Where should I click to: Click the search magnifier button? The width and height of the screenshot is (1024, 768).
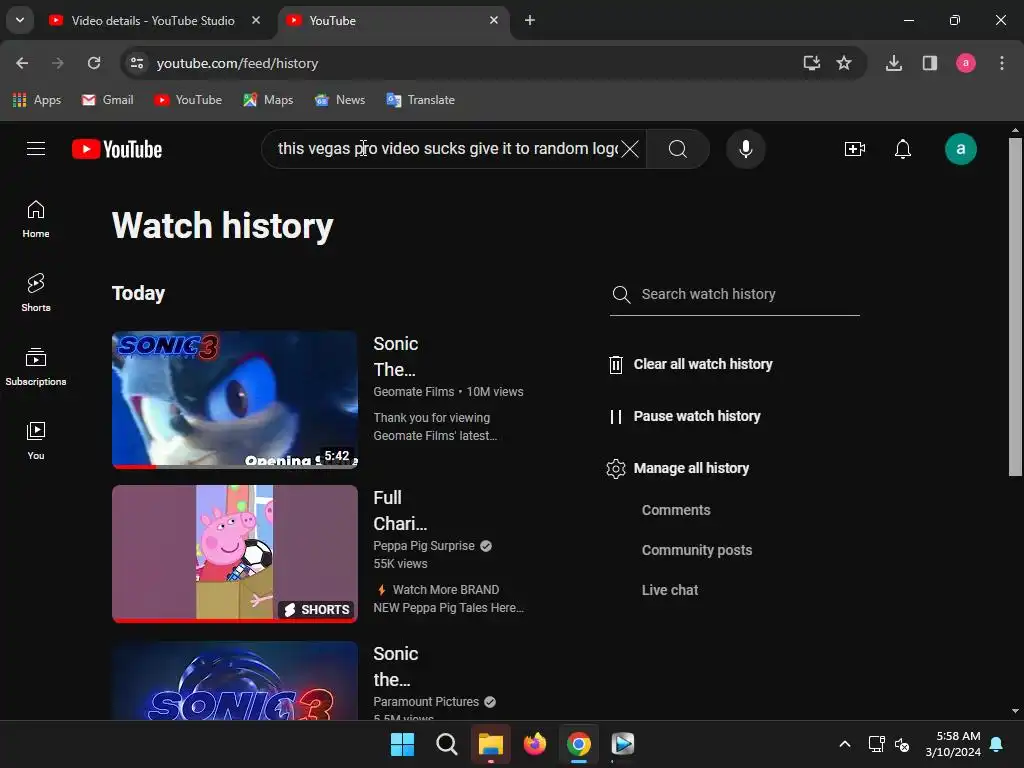[678, 149]
